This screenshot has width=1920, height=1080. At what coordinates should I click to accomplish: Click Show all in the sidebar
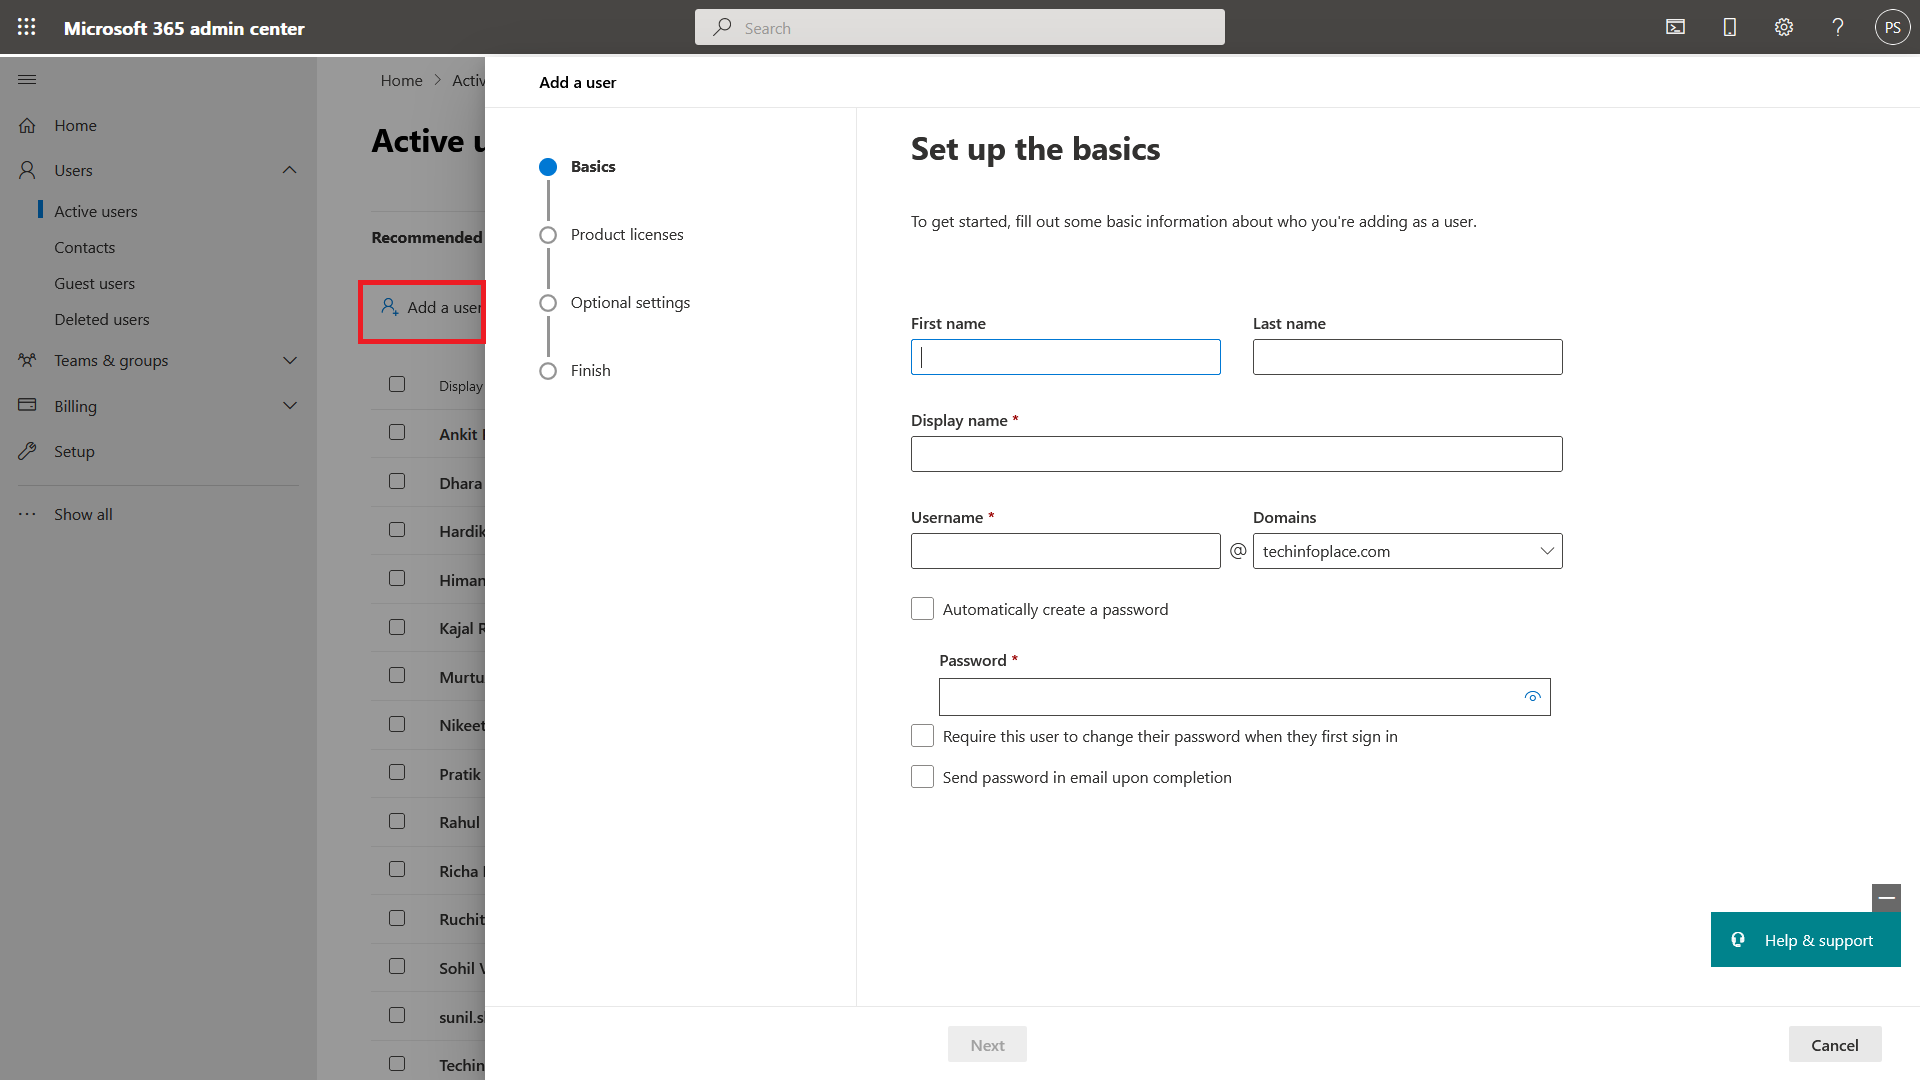point(83,514)
